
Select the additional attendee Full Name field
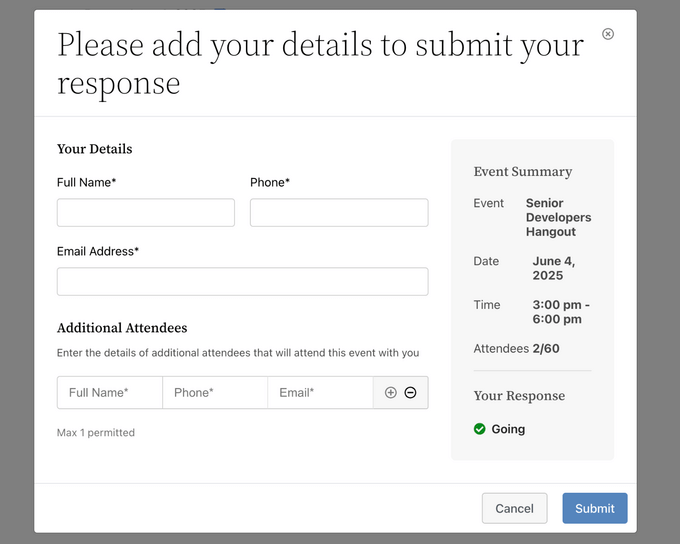click(110, 393)
